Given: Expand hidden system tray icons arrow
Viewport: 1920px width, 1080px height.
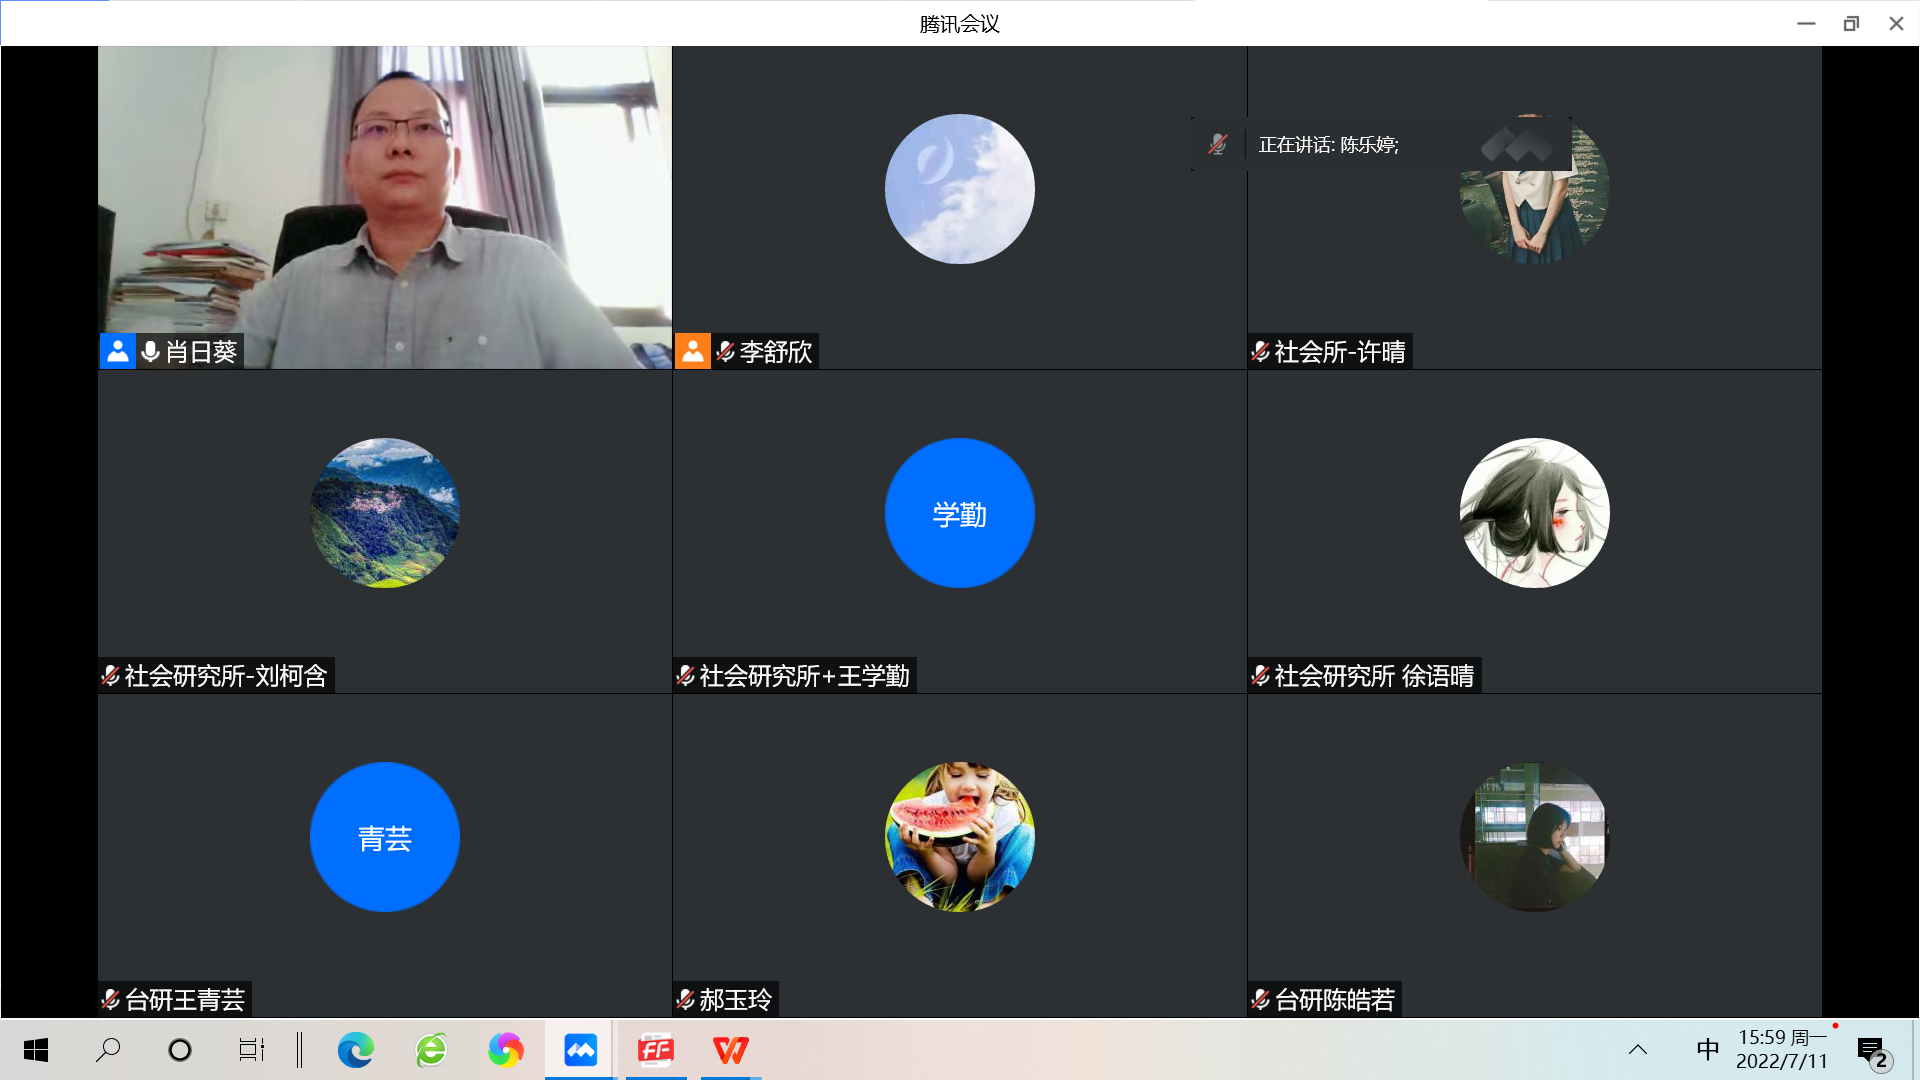Looking at the screenshot, I should pos(1638,1050).
